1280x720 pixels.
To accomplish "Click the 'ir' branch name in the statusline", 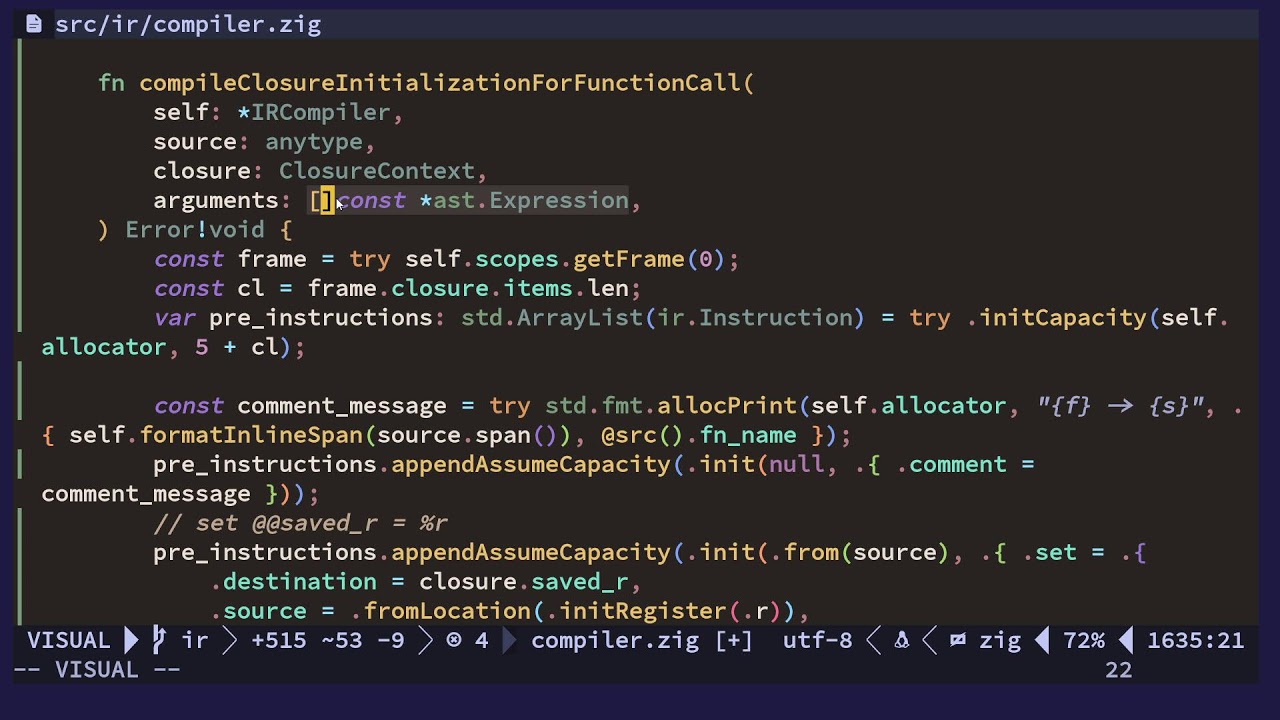I will (x=194, y=640).
